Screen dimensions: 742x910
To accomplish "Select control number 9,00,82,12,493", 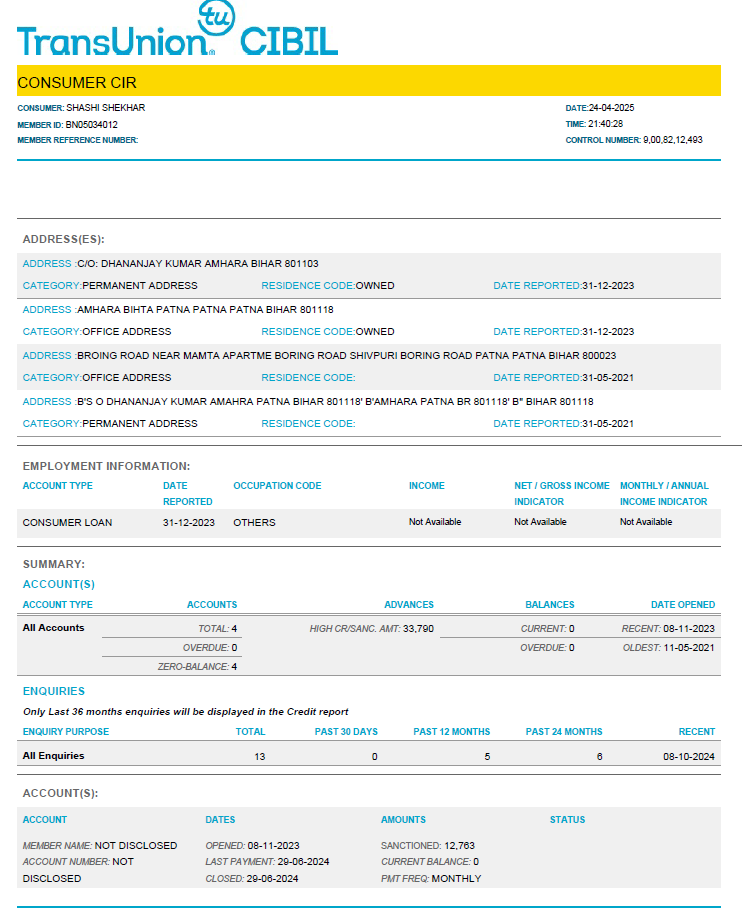I will click(673, 140).
